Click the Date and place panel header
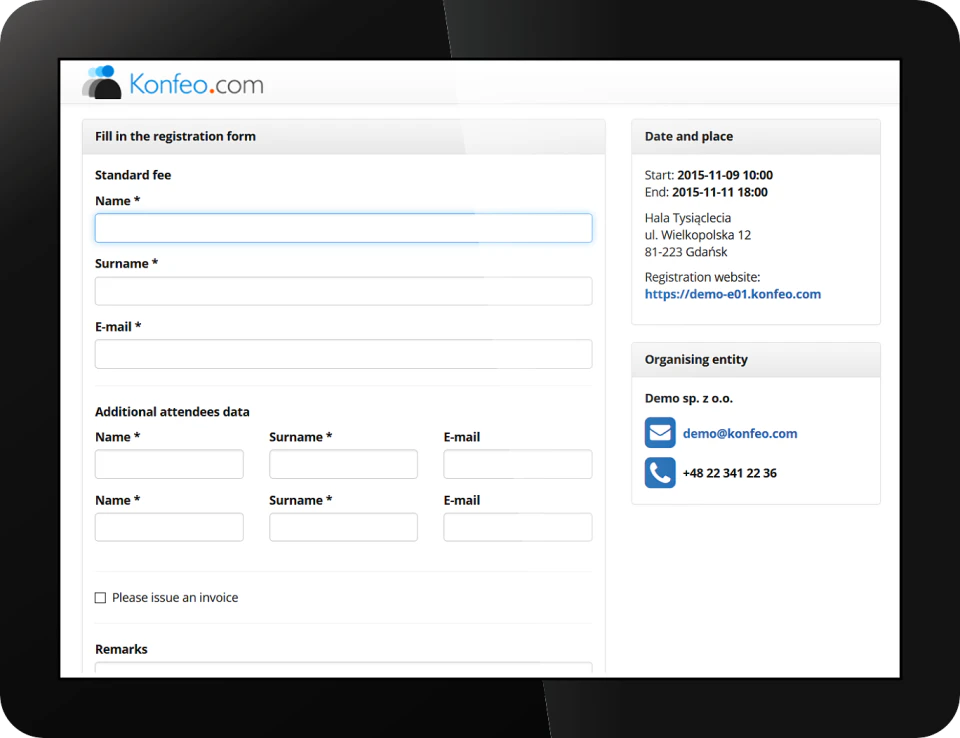The width and height of the screenshot is (960, 738). [x=689, y=136]
